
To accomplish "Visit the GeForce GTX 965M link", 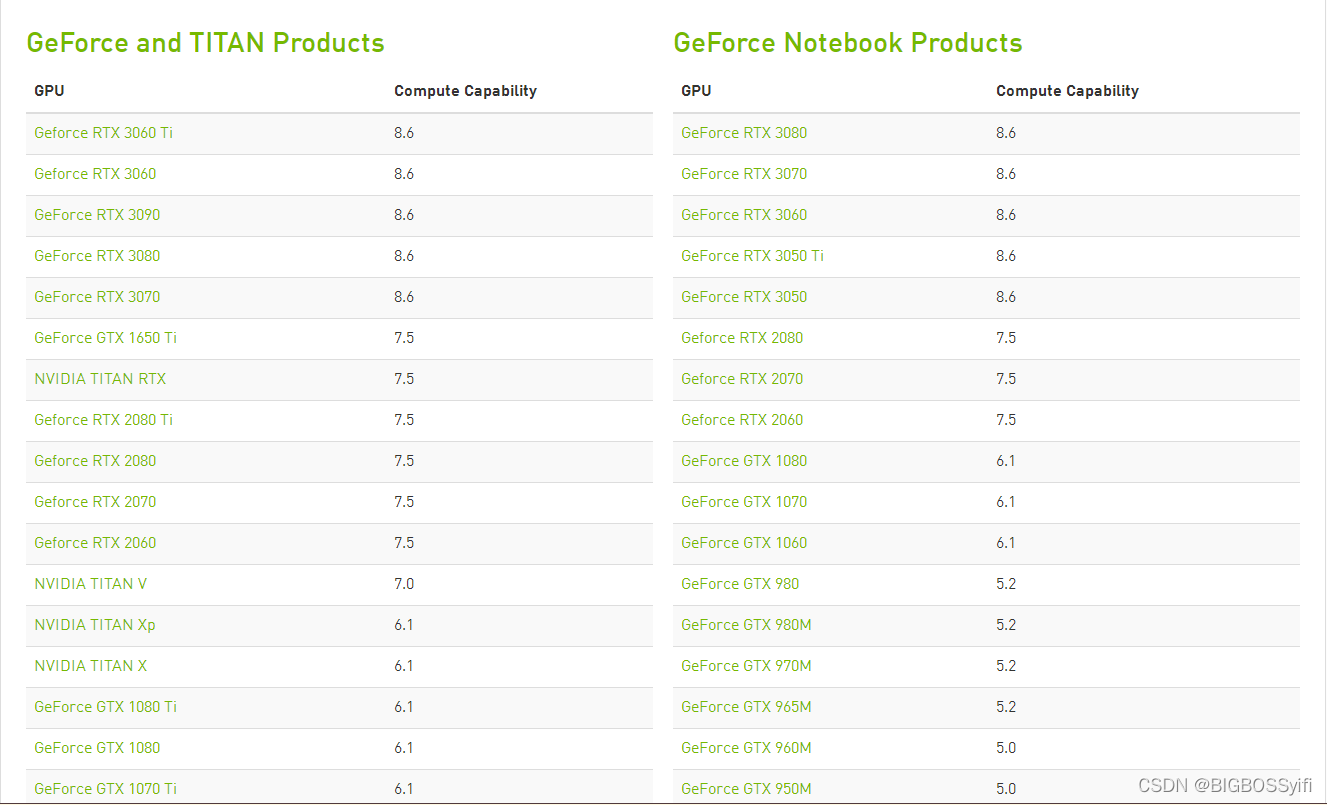I will pos(746,707).
